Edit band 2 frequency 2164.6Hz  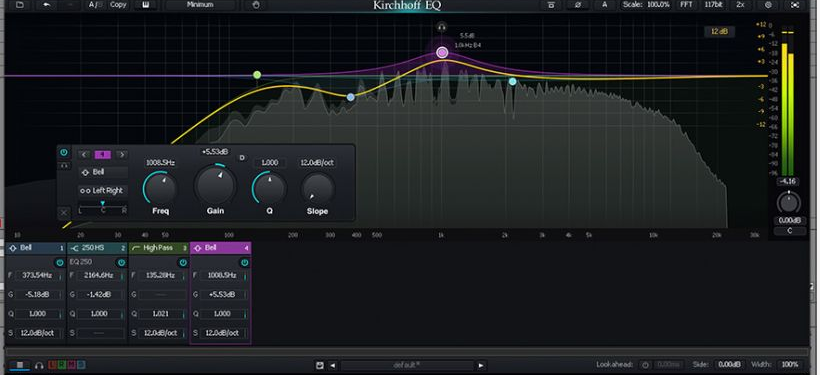coord(99,275)
